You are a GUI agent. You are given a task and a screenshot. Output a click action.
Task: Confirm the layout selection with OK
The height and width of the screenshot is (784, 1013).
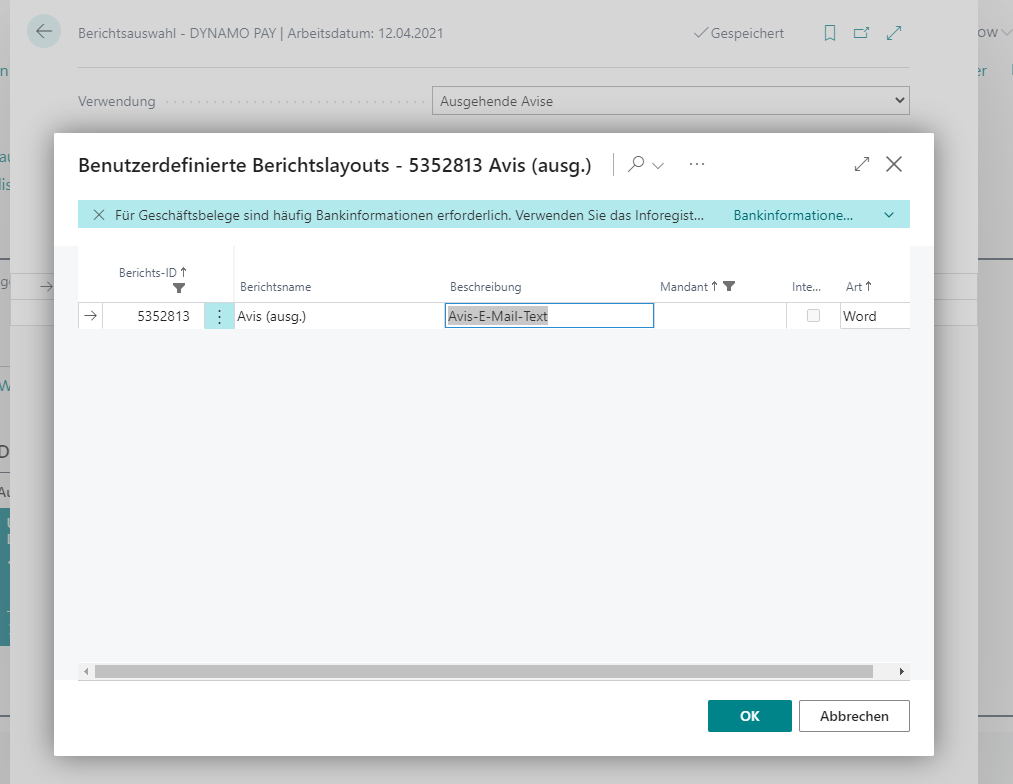tap(749, 716)
